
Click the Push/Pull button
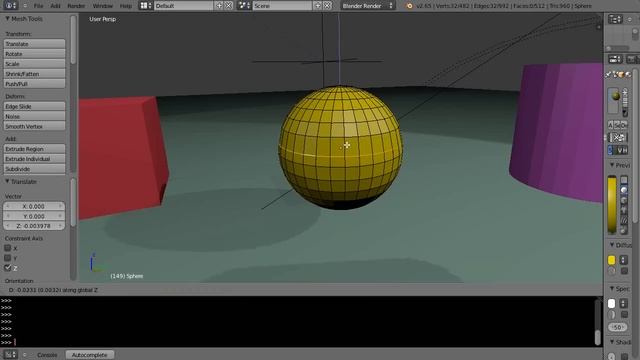(x=34, y=84)
